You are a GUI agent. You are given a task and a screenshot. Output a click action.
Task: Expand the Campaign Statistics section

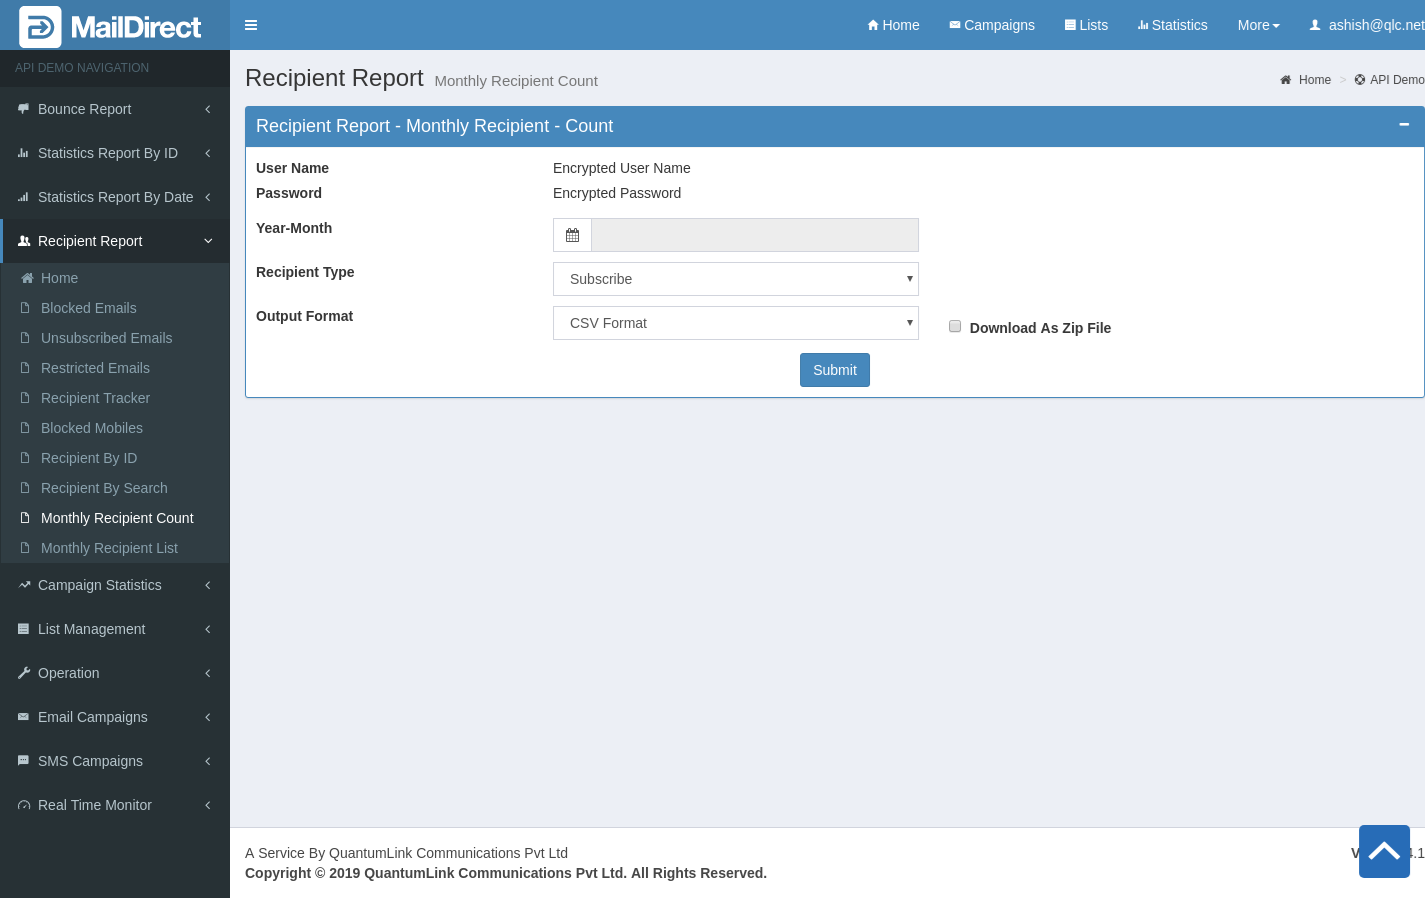click(115, 585)
